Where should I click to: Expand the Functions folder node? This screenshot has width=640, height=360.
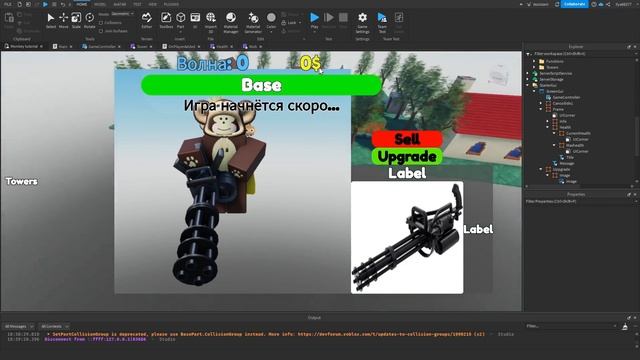(534, 61)
